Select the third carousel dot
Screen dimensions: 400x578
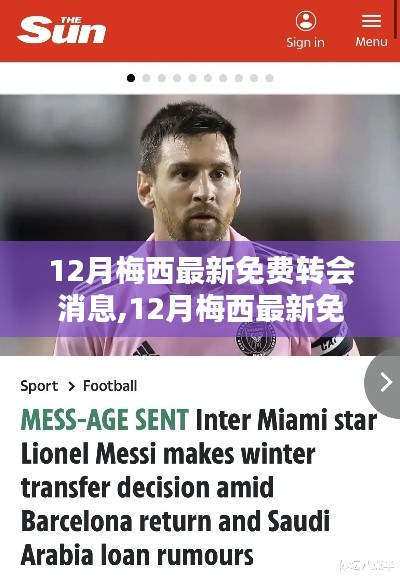click(x=162, y=78)
